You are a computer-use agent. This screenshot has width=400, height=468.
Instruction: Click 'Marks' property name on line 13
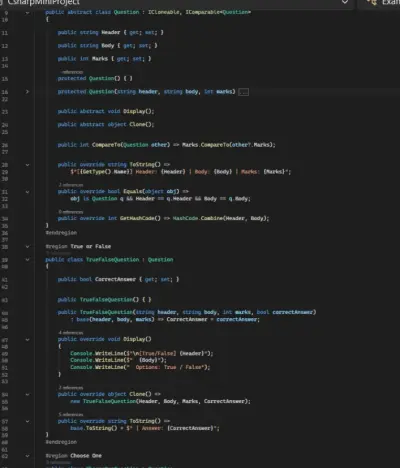[x=100, y=59]
